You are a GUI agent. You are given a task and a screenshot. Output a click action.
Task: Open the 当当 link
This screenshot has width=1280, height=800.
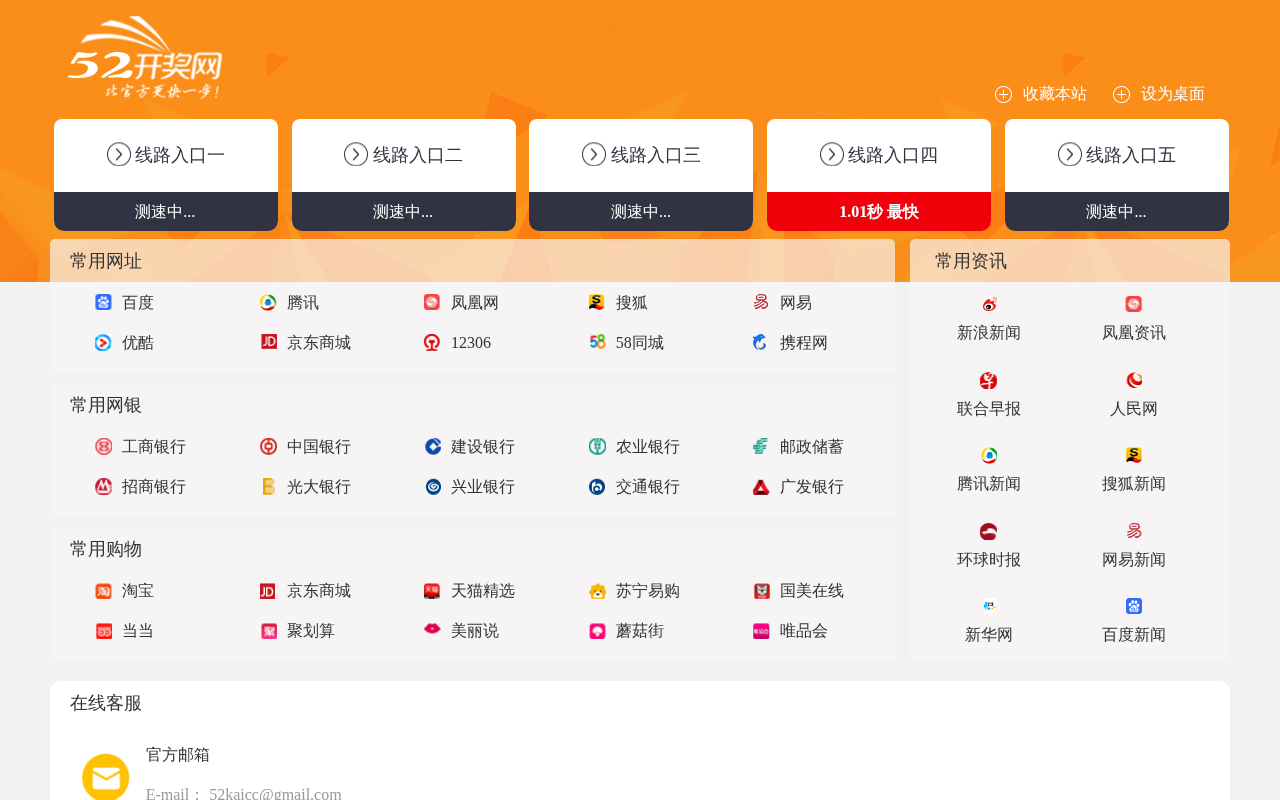tap(138, 631)
